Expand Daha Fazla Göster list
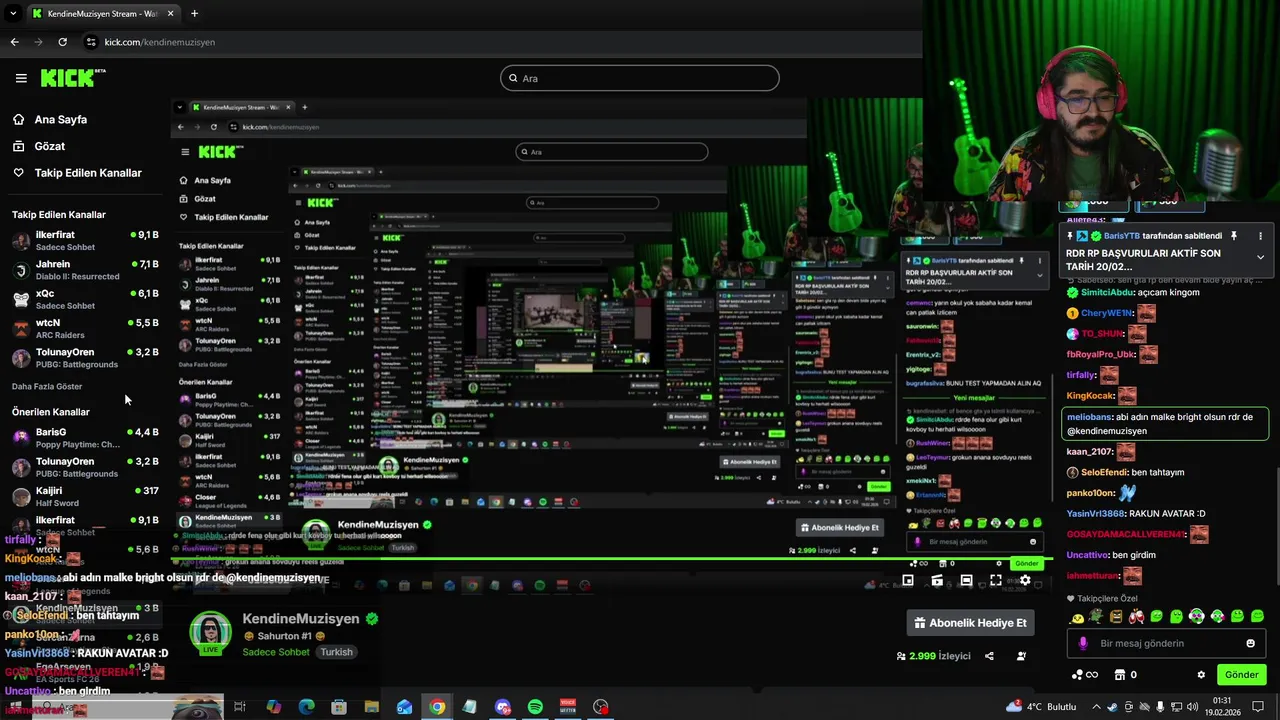This screenshot has width=1280, height=720. (47, 386)
